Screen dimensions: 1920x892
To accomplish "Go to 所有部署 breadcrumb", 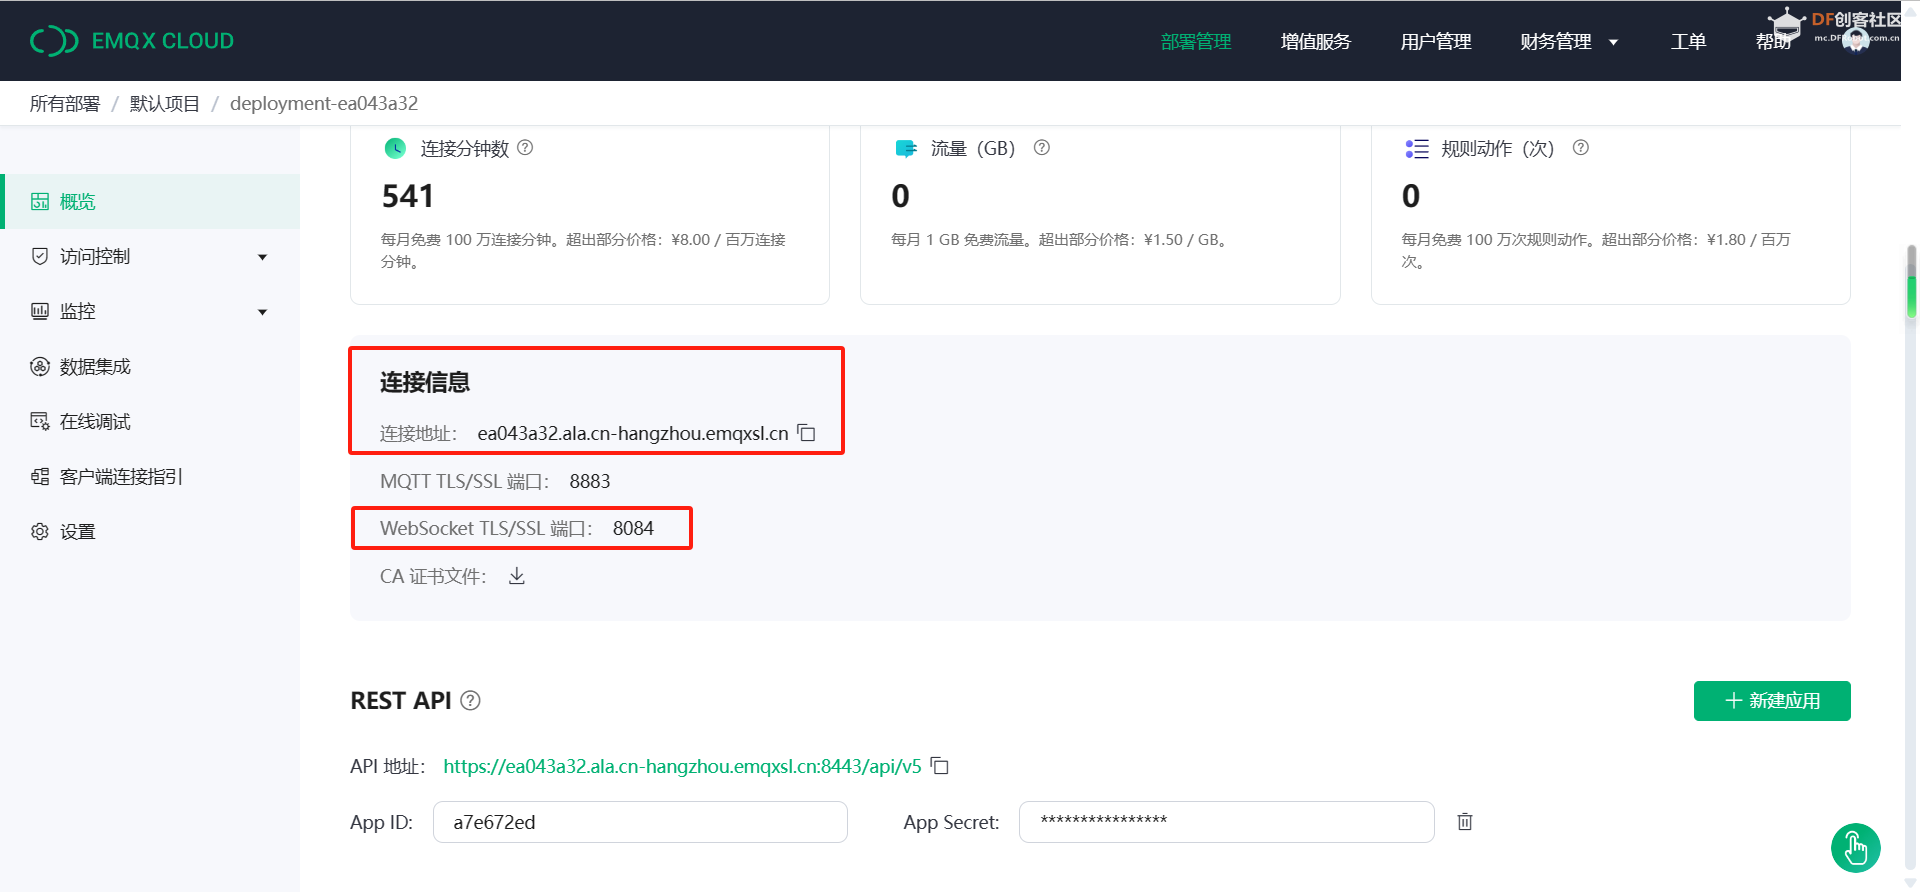I will coord(65,104).
